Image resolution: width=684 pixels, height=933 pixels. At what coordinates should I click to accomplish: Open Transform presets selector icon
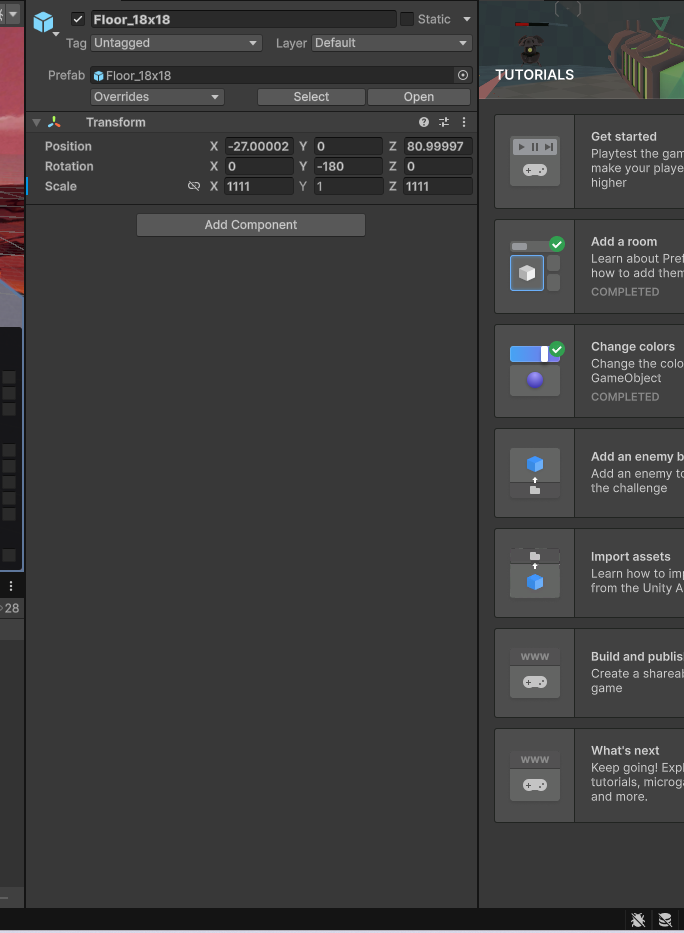pos(444,122)
